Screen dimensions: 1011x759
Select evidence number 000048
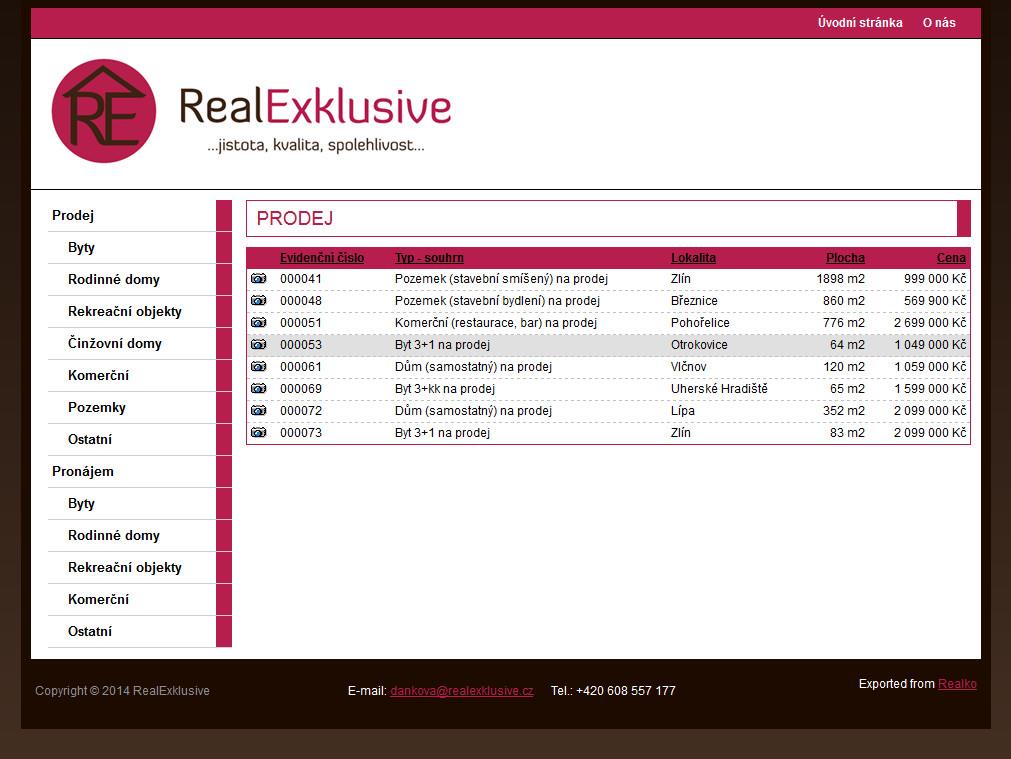tap(300, 301)
